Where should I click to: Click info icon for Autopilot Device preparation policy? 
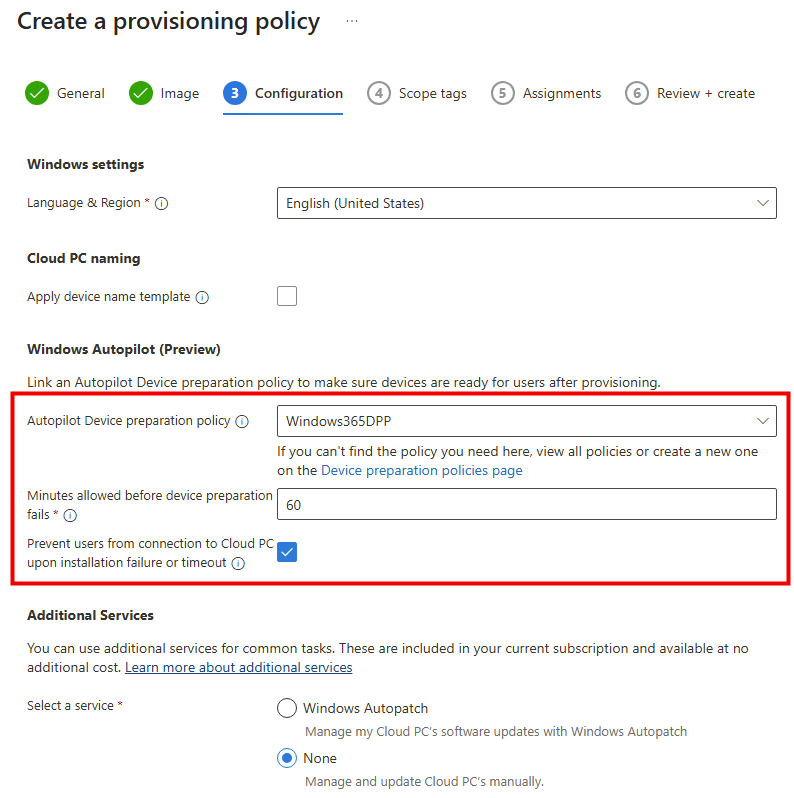click(242, 422)
